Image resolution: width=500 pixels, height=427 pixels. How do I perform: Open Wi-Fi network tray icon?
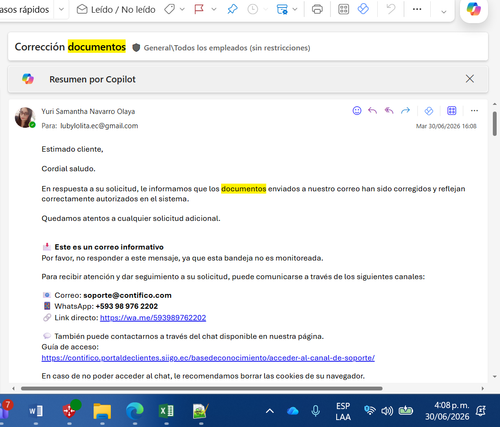click(x=370, y=410)
